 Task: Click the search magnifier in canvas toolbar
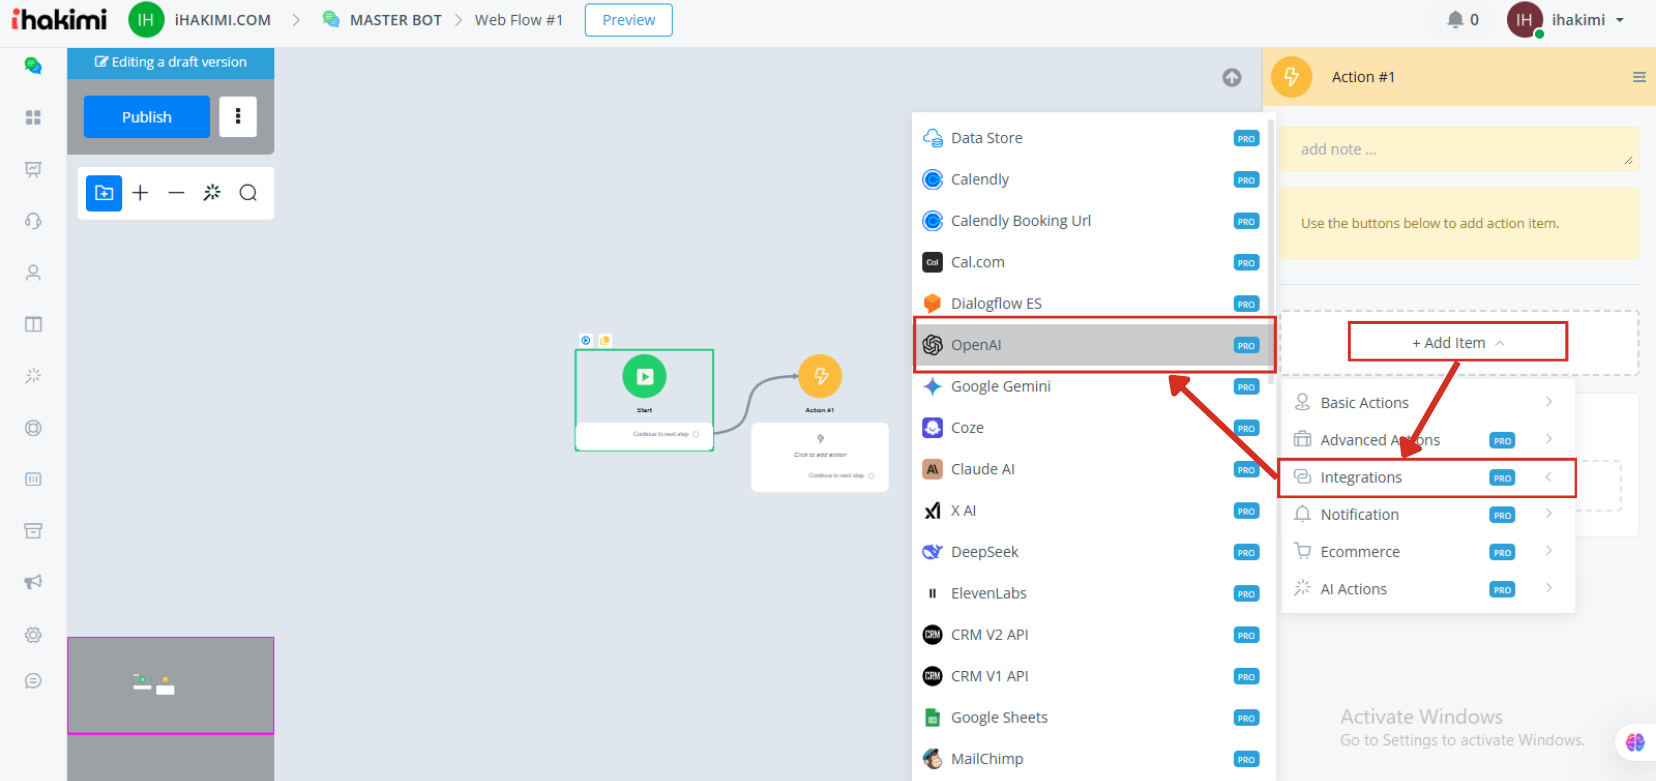click(x=248, y=193)
